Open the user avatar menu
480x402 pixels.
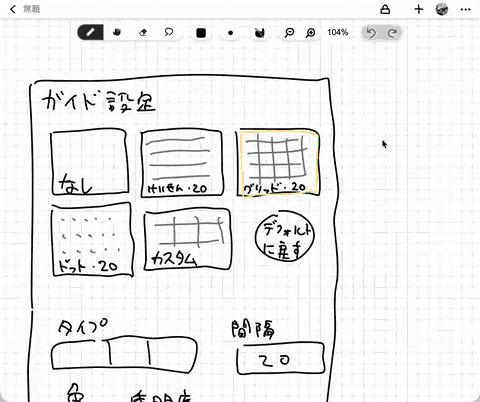442,9
